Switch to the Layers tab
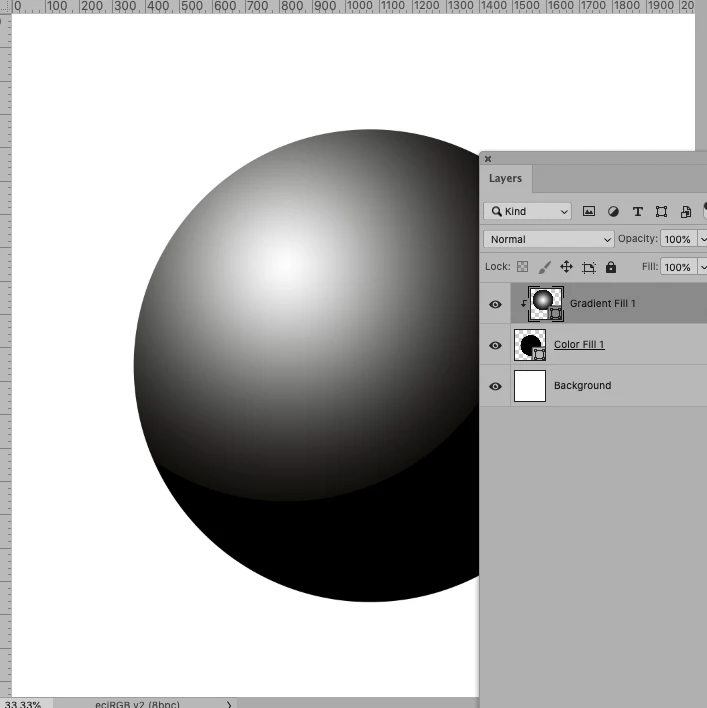 pos(505,178)
